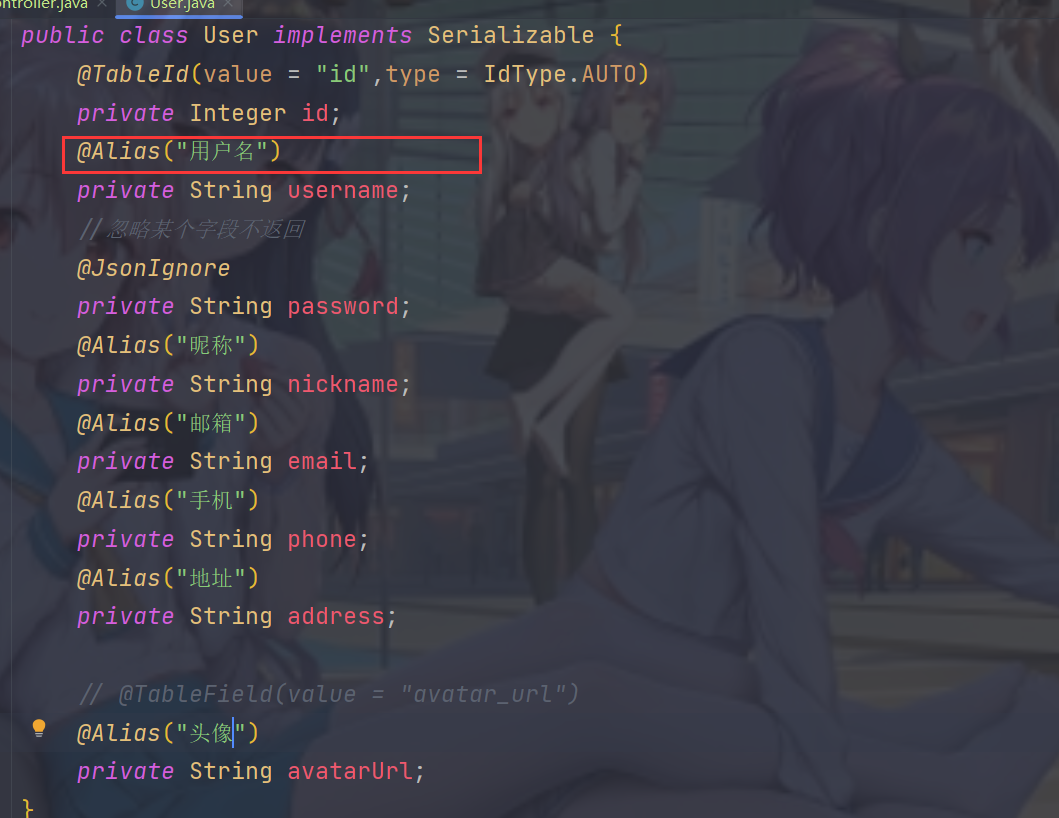This screenshot has width=1059, height=818.
Task: Click the @Alias("邮箱") annotation
Action: pos(167,424)
